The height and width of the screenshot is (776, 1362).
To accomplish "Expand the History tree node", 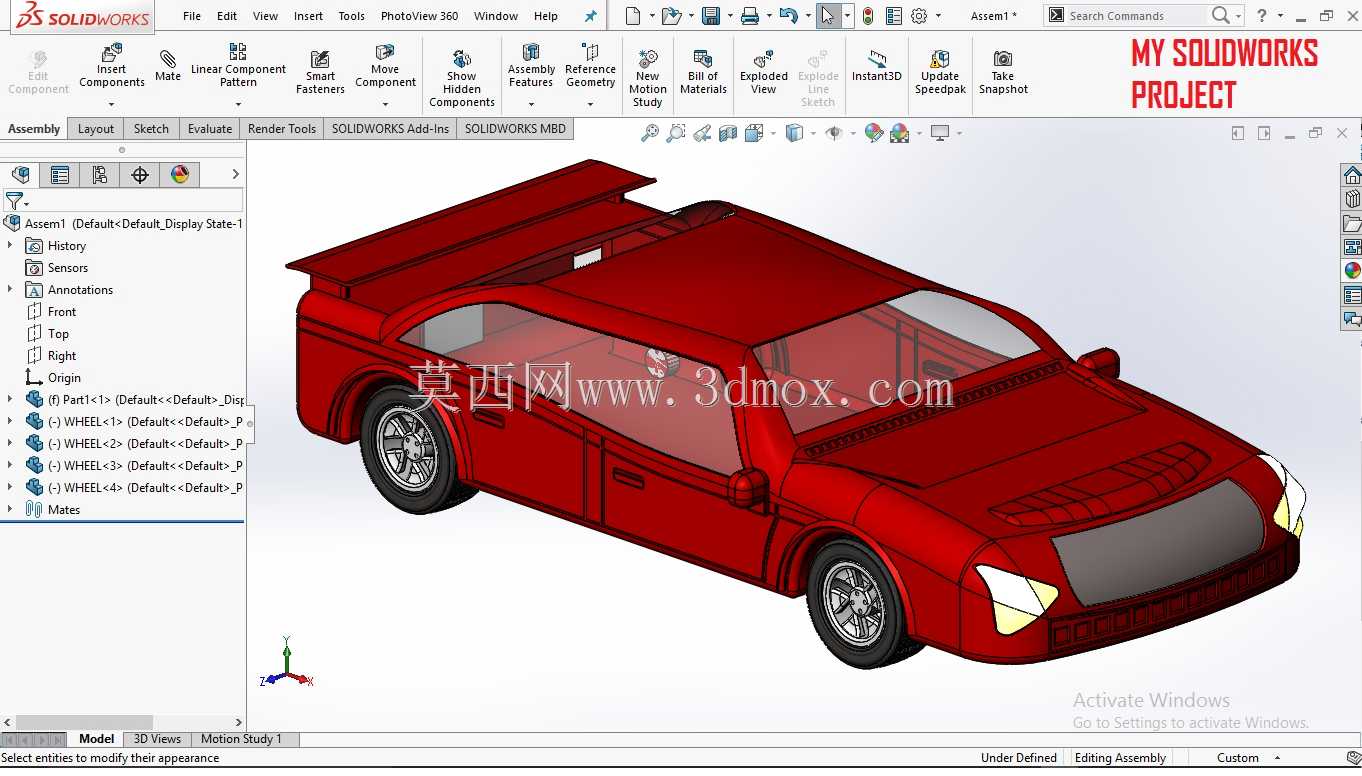I will click(10, 245).
